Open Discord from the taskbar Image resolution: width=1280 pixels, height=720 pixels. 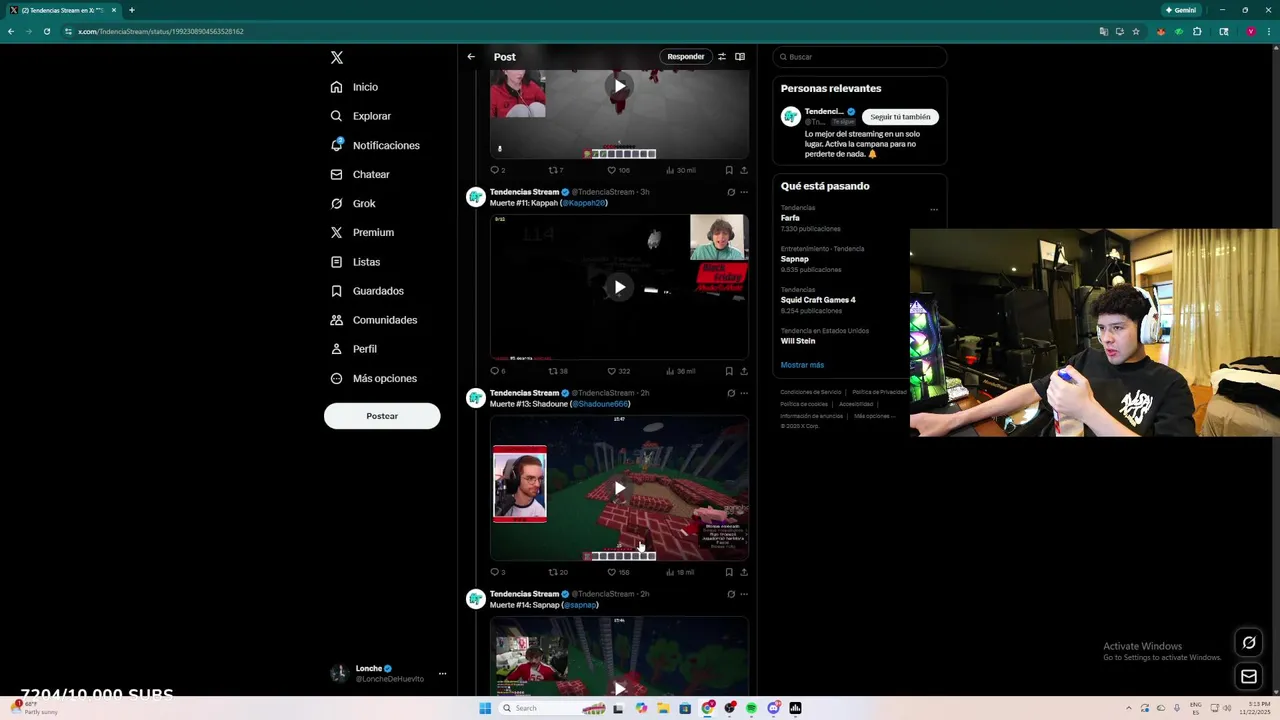click(773, 708)
